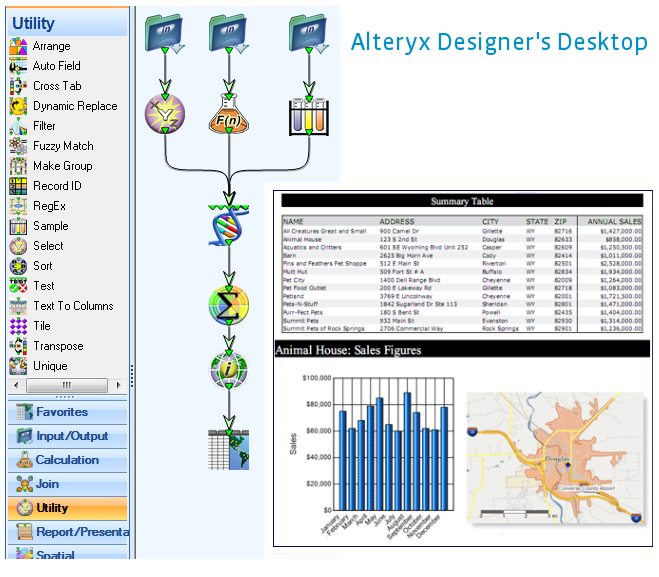
Task: Click the first Input folder node on canvas
Action: tap(165, 34)
